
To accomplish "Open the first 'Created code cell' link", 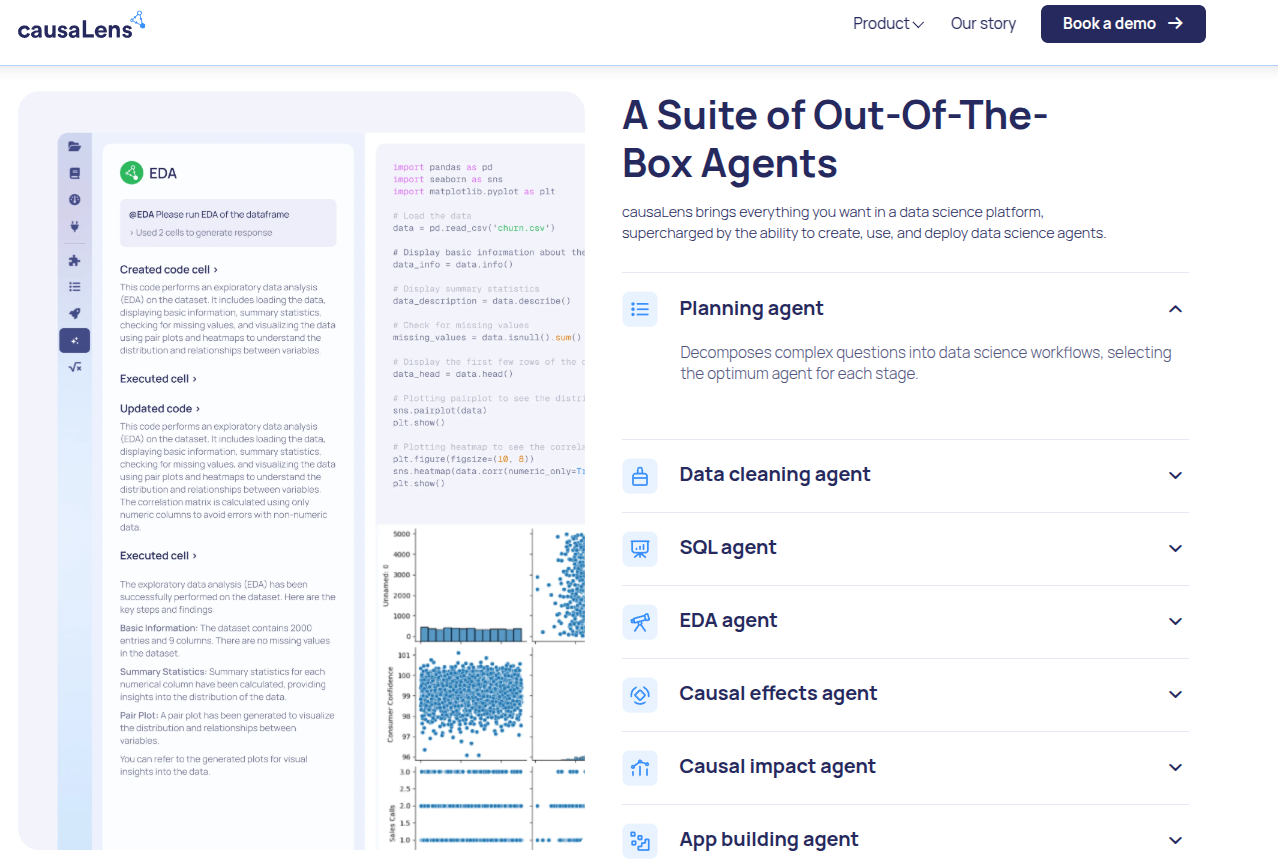I will [x=169, y=269].
